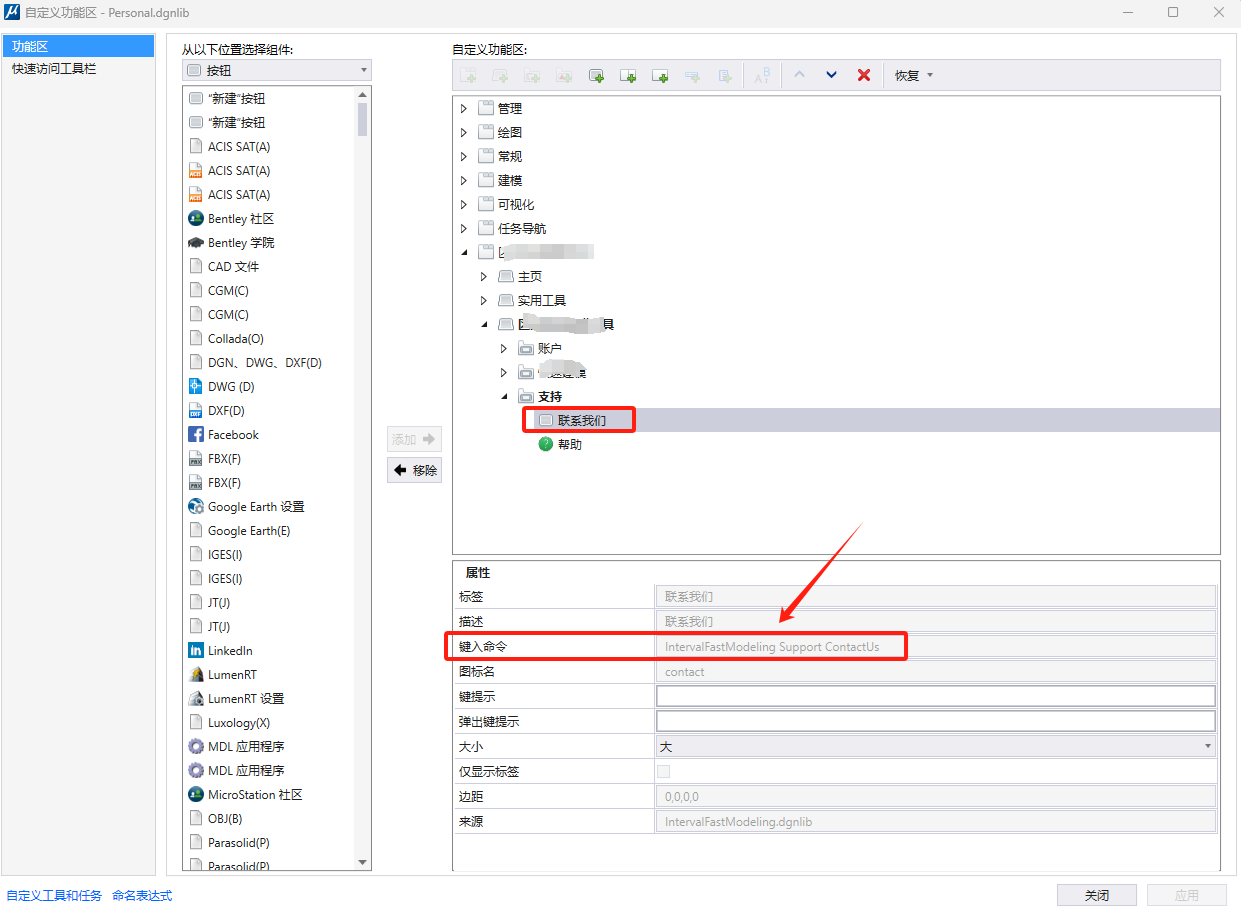Select the LumenRT 设置 icon

coord(196,698)
